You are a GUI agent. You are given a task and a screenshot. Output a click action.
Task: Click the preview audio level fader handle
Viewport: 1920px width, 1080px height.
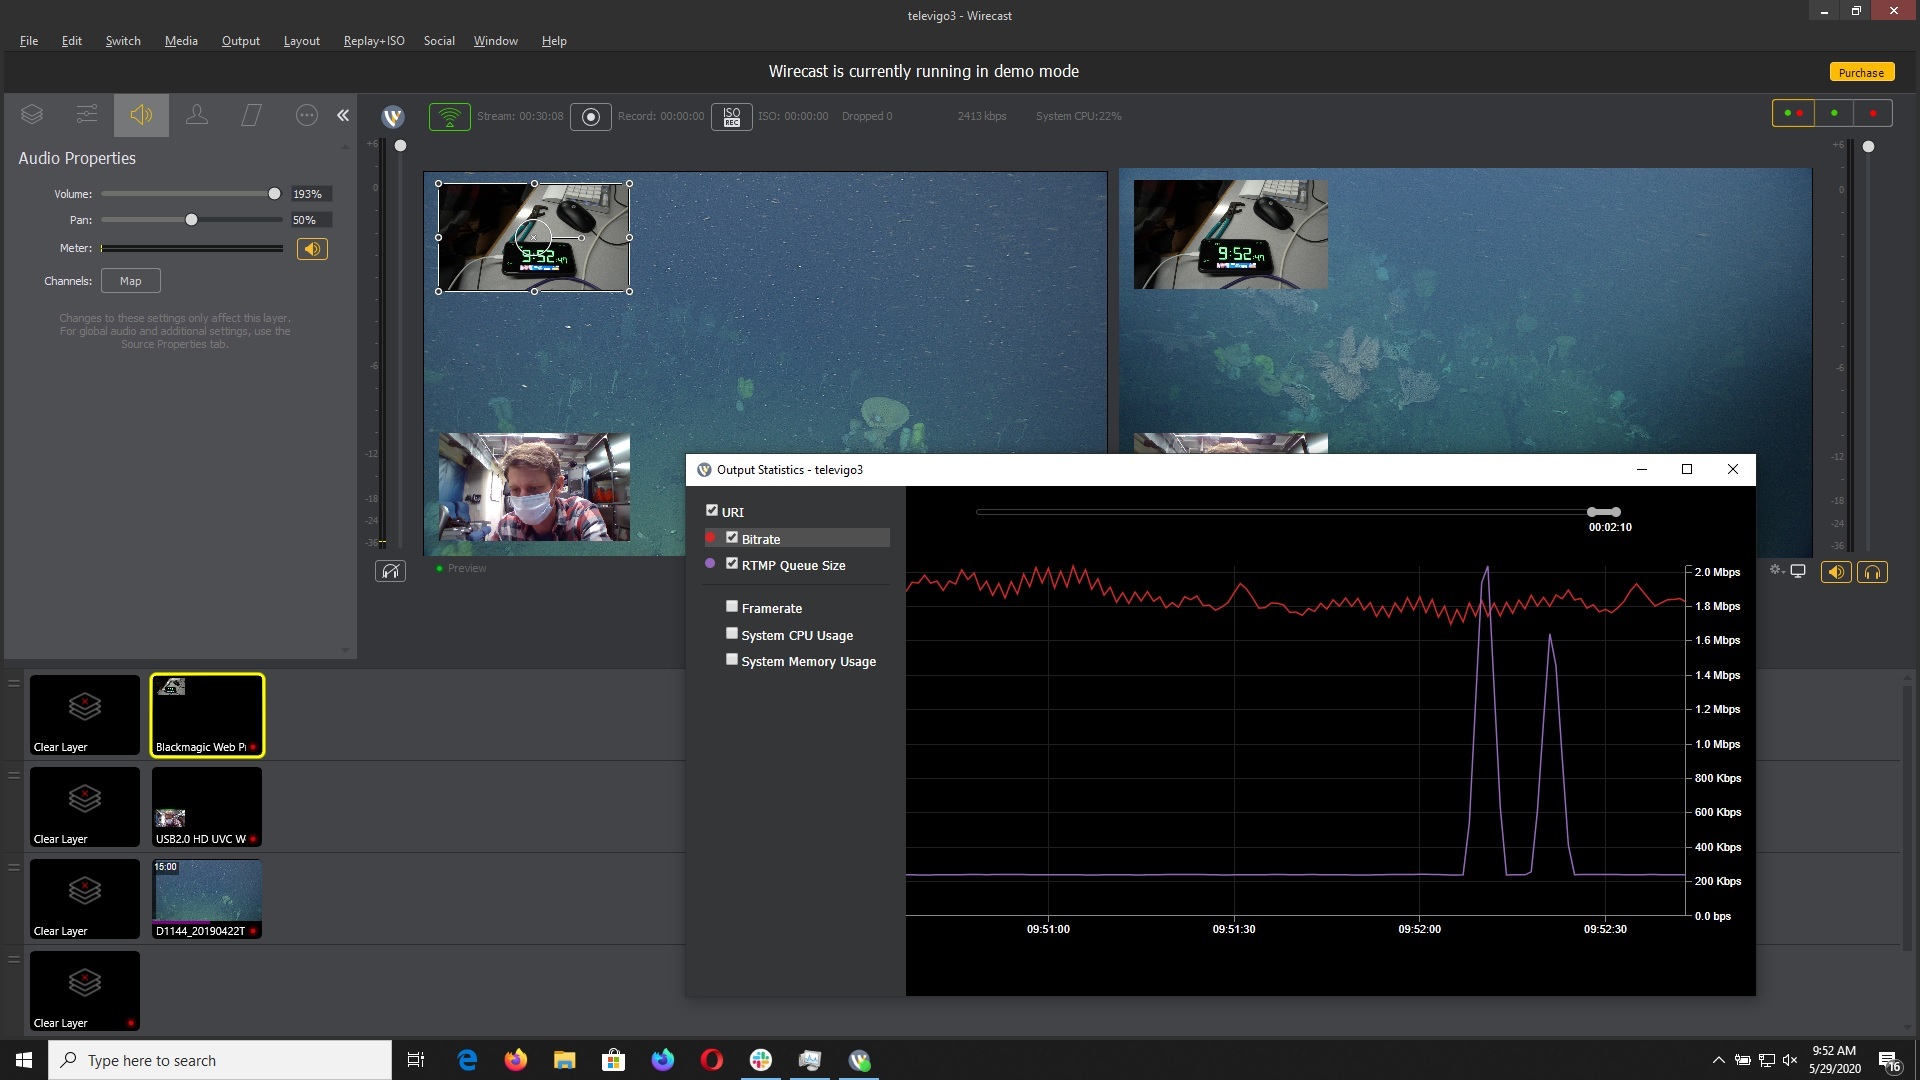pyautogui.click(x=400, y=146)
